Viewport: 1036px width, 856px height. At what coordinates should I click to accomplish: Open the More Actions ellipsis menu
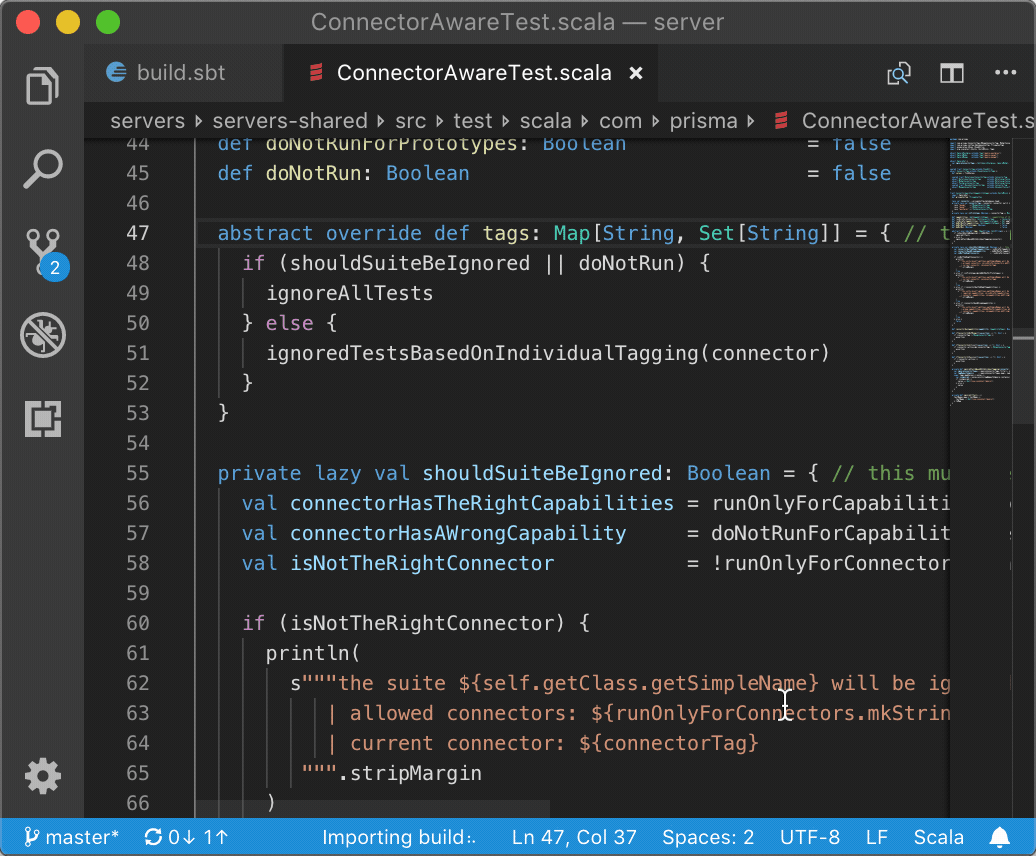pos(1005,73)
